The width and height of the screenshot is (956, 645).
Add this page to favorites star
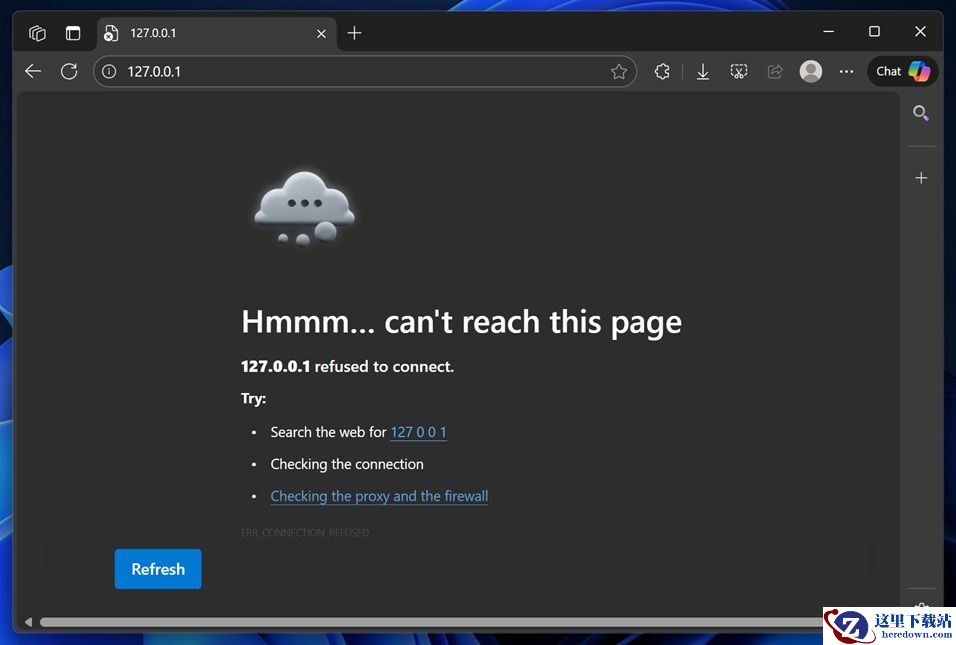click(x=619, y=71)
